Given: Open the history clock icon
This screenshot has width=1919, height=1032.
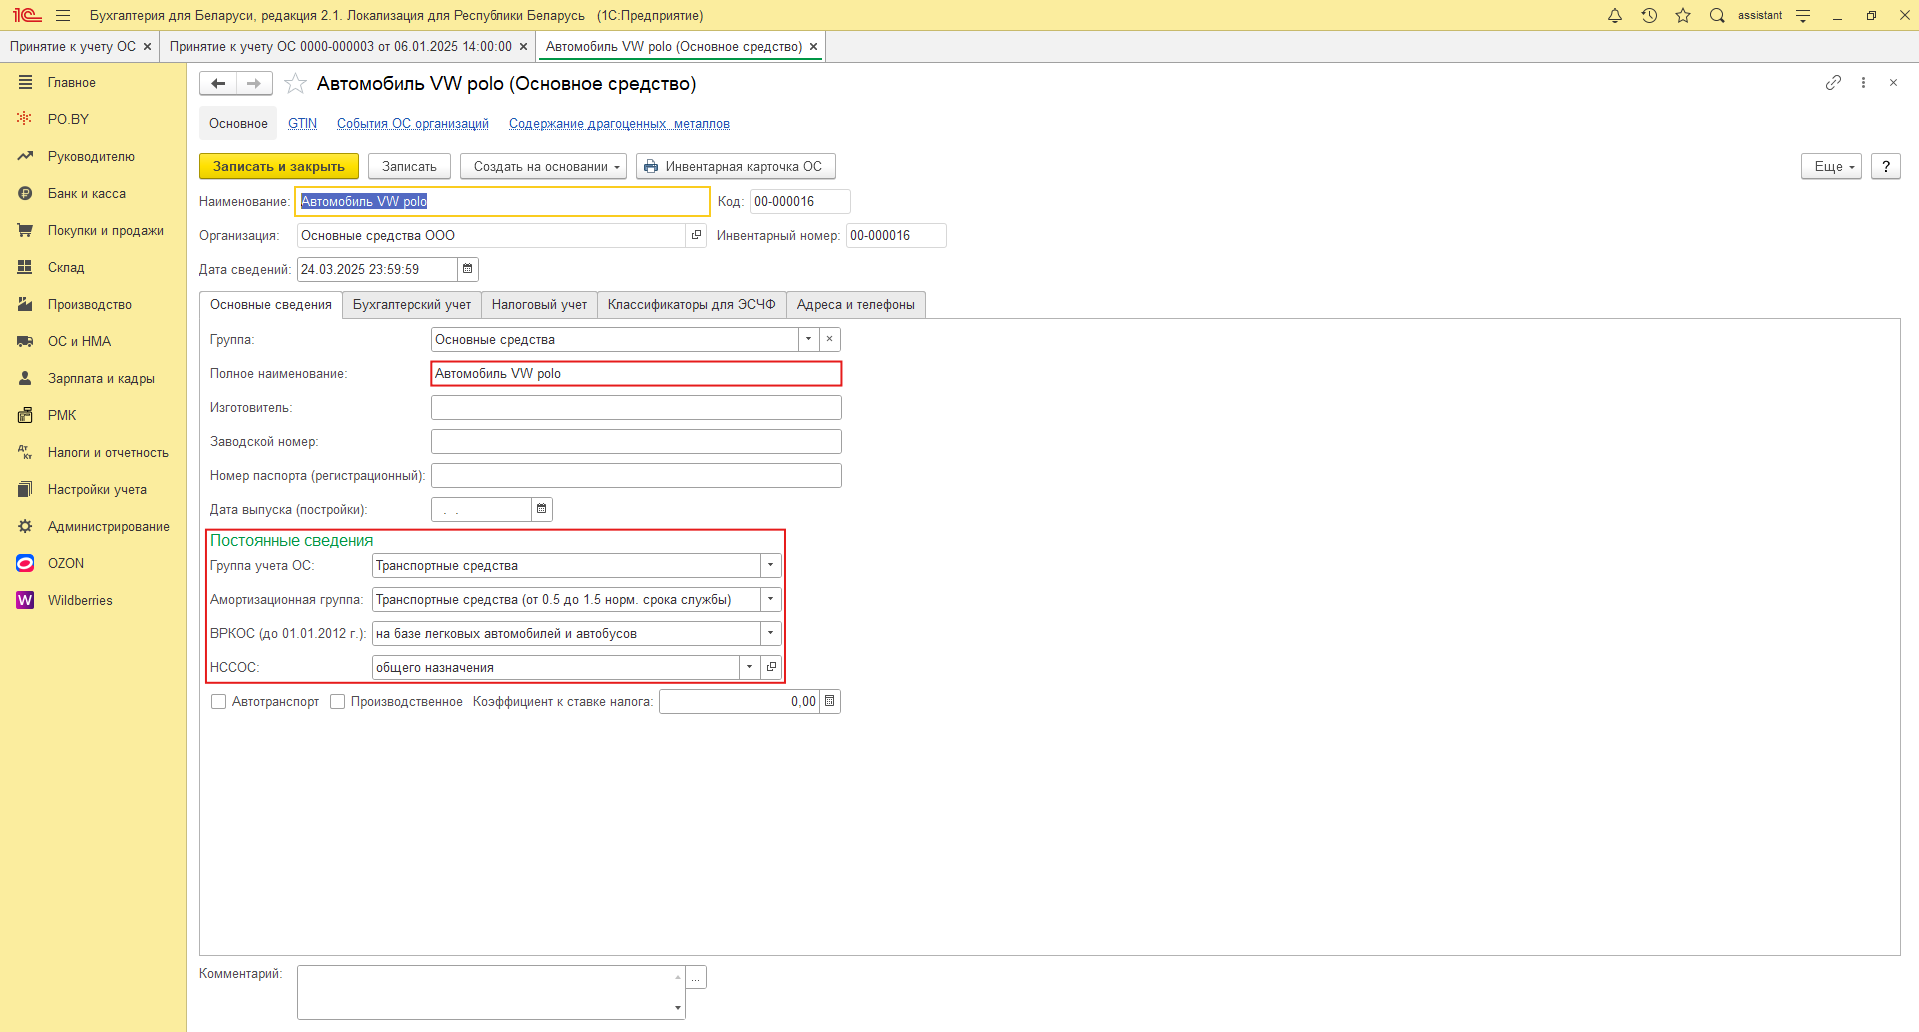Looking at the screenshot, I should click(x=1649, y=16).
